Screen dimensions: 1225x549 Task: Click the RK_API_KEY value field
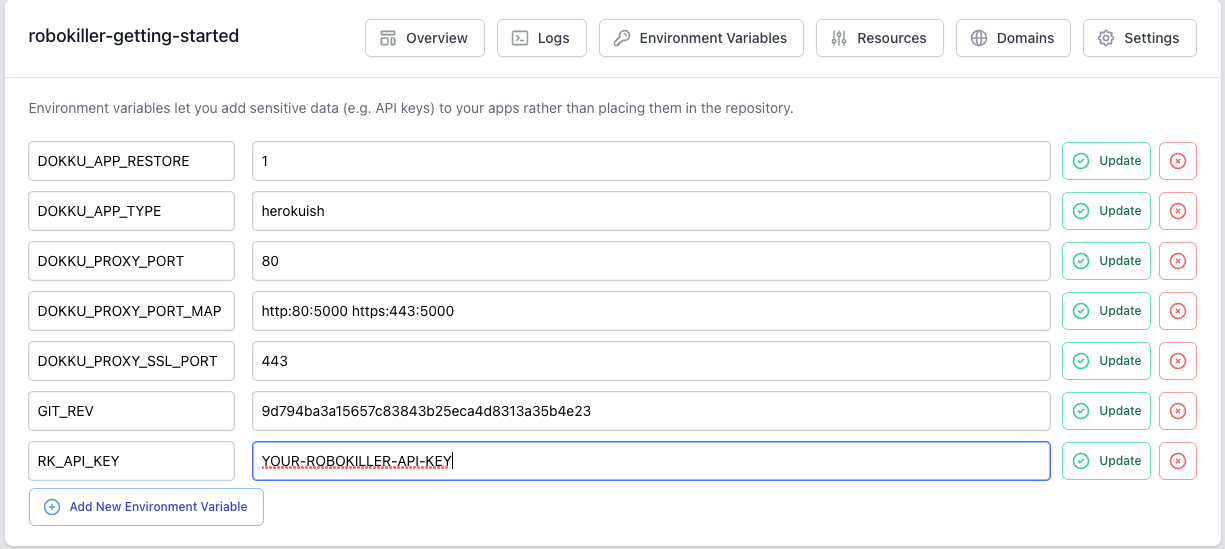point(650,461)
